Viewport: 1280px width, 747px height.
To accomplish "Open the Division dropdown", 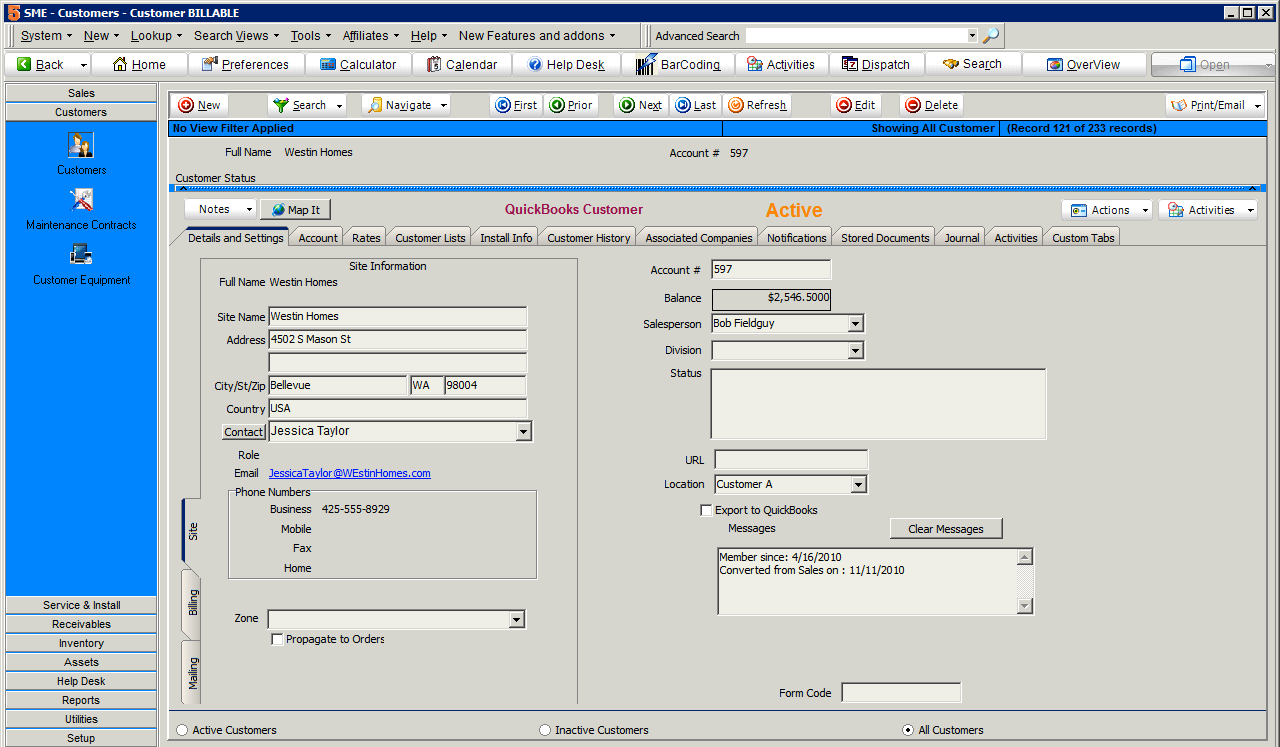I will click(x=855, y=350).
